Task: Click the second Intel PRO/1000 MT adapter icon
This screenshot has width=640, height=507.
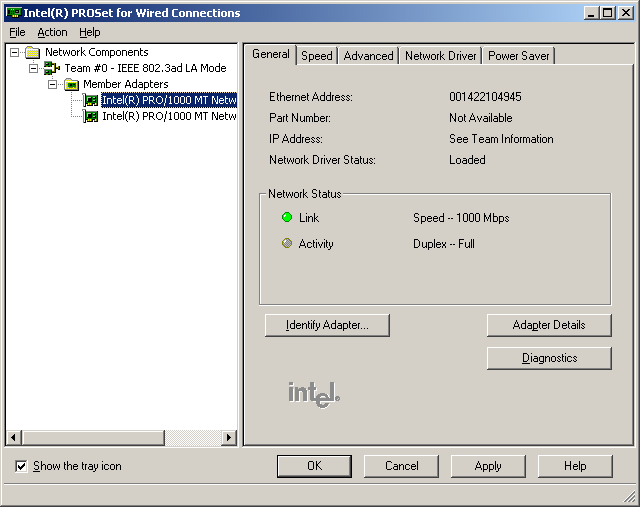Action: click(x=92, y=116)
